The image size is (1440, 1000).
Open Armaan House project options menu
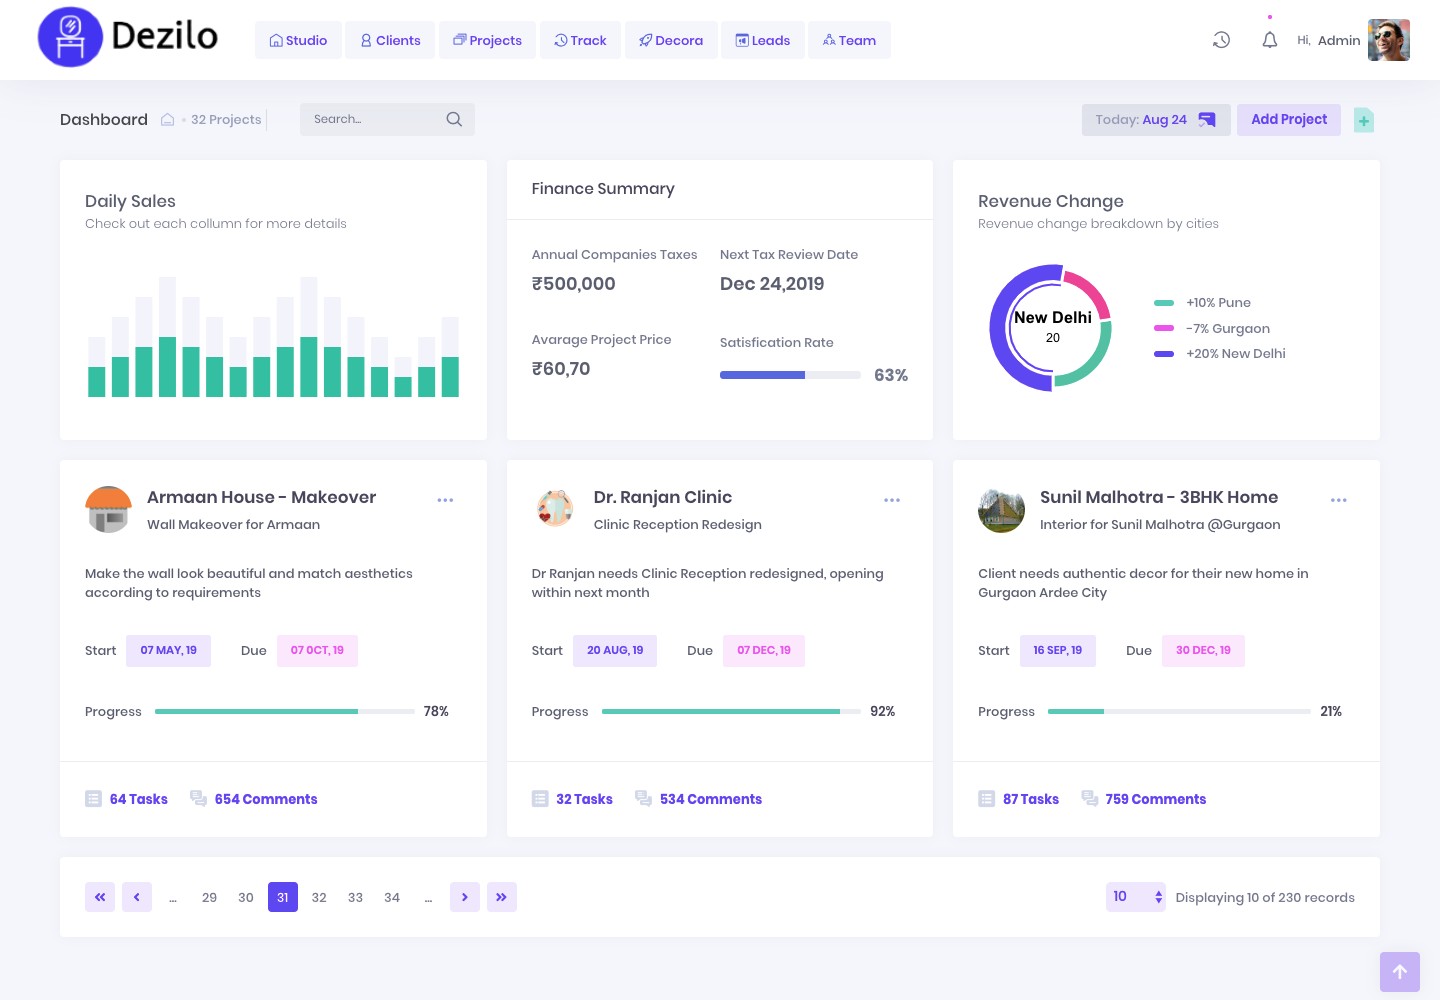445,500
